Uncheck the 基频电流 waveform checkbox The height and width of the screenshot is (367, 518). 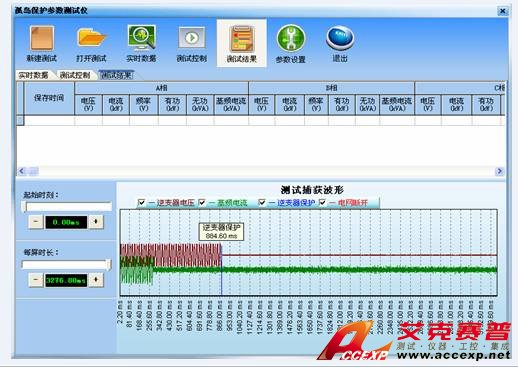point(202,202)
